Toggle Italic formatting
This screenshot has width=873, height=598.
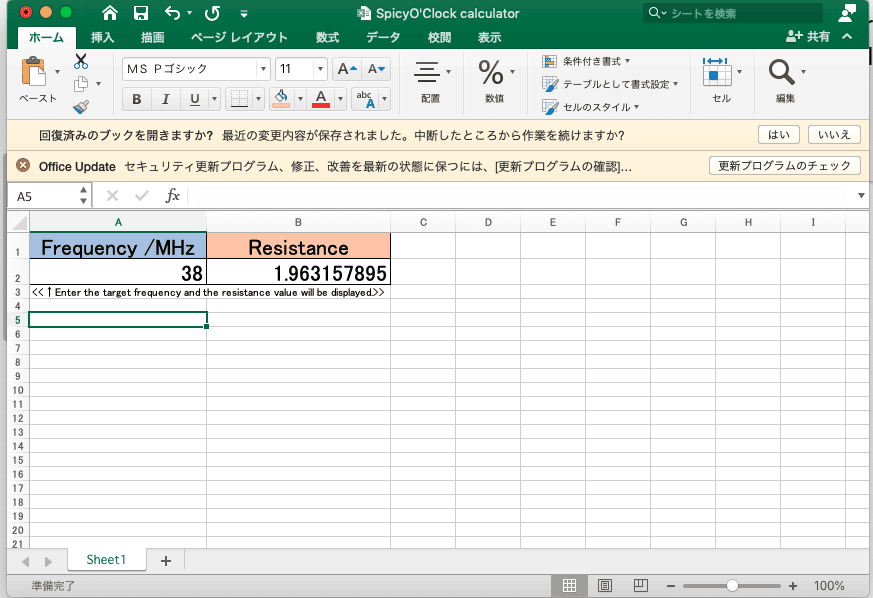165,99
